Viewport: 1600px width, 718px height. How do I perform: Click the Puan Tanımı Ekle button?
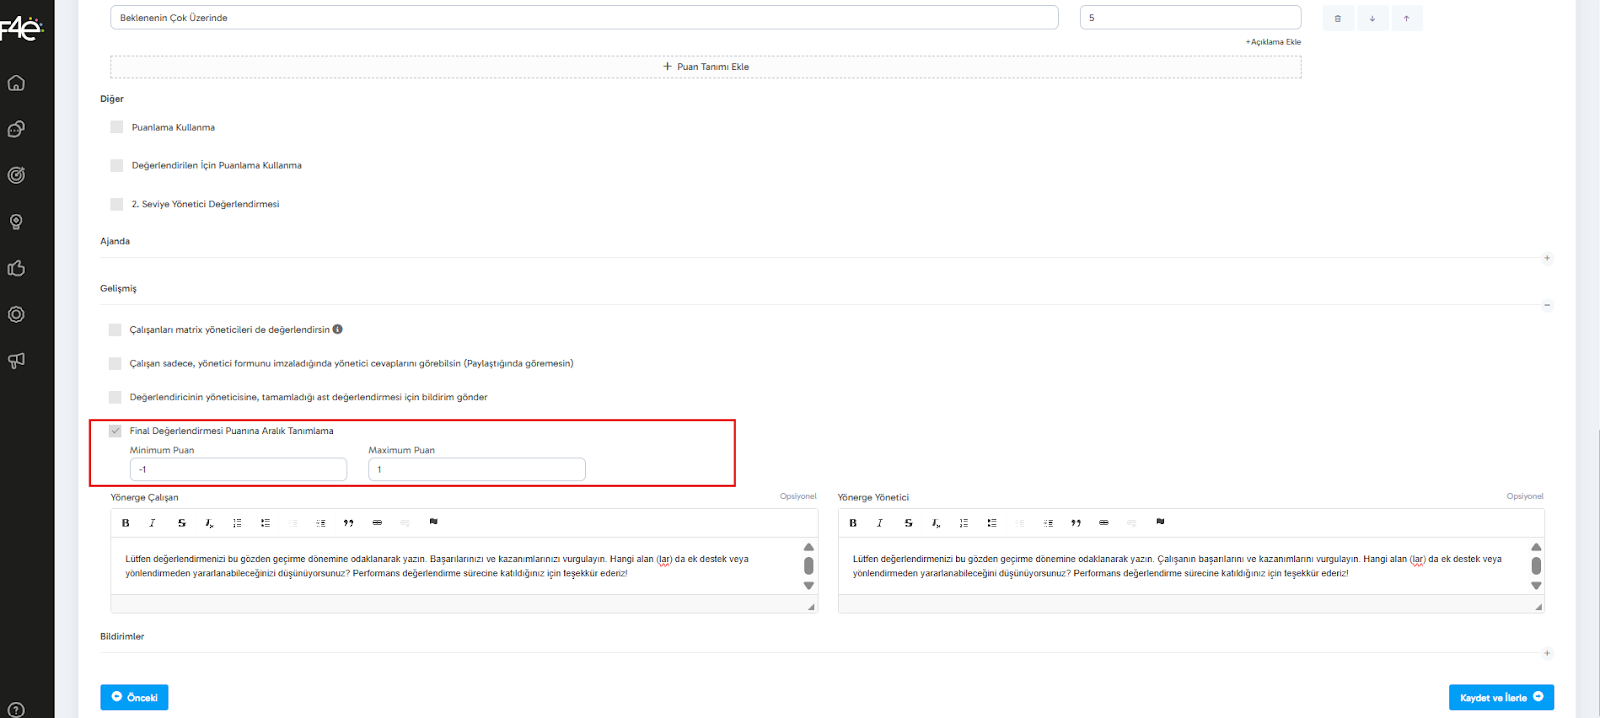pyautogui.click(x=706, y=67)
